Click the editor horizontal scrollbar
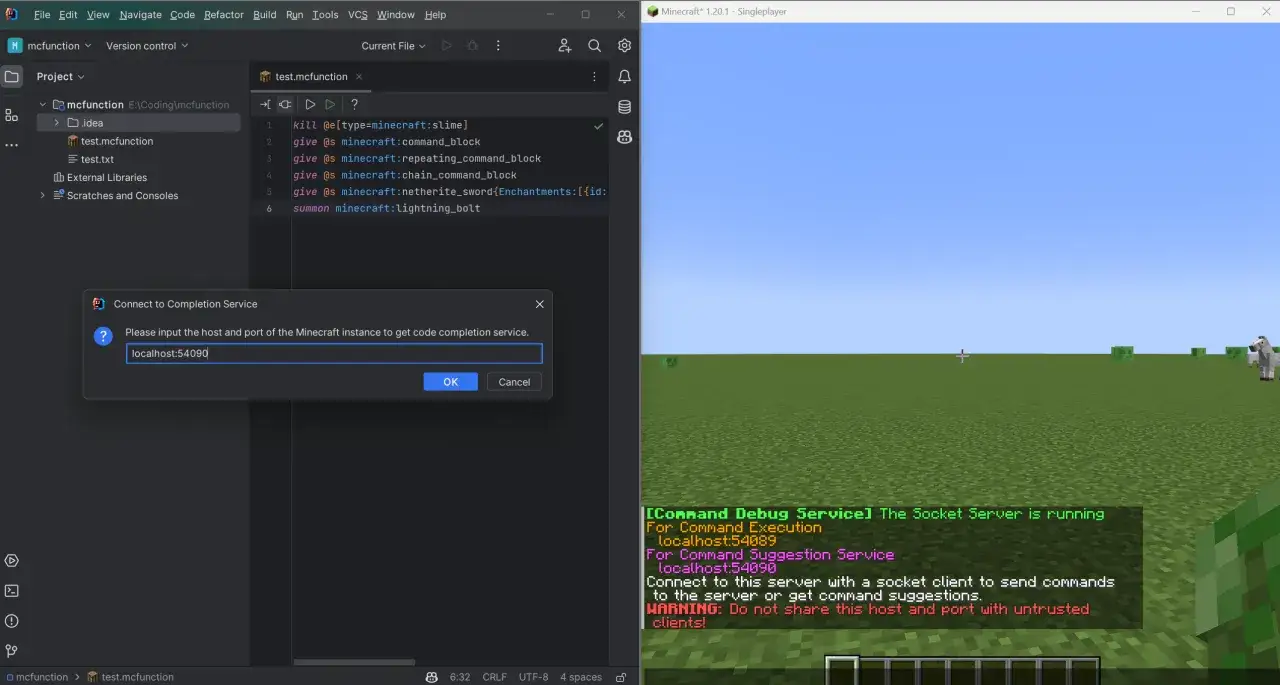Image resolution: width=1280 pixels, height=685 pixels. (355, 662)
